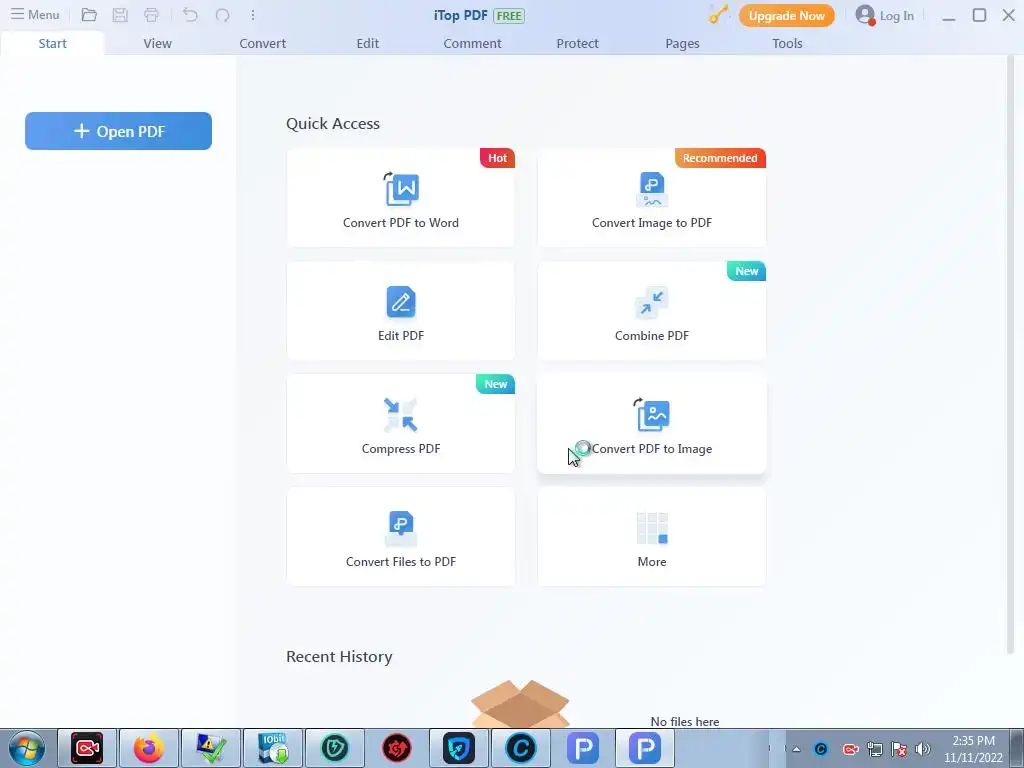Open the Menu hamburger button

(35, 14)
